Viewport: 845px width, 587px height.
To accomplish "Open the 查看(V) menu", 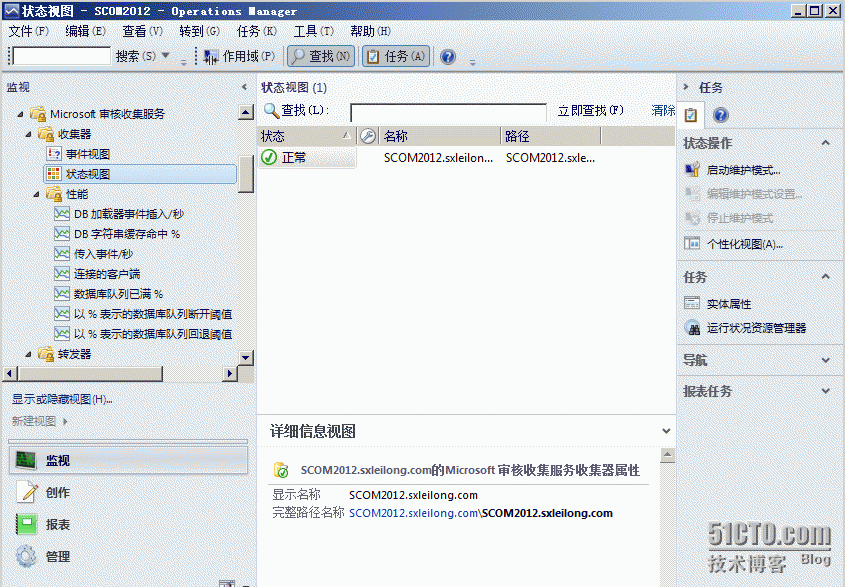I will pyautogui.click(x=142, y=31).
